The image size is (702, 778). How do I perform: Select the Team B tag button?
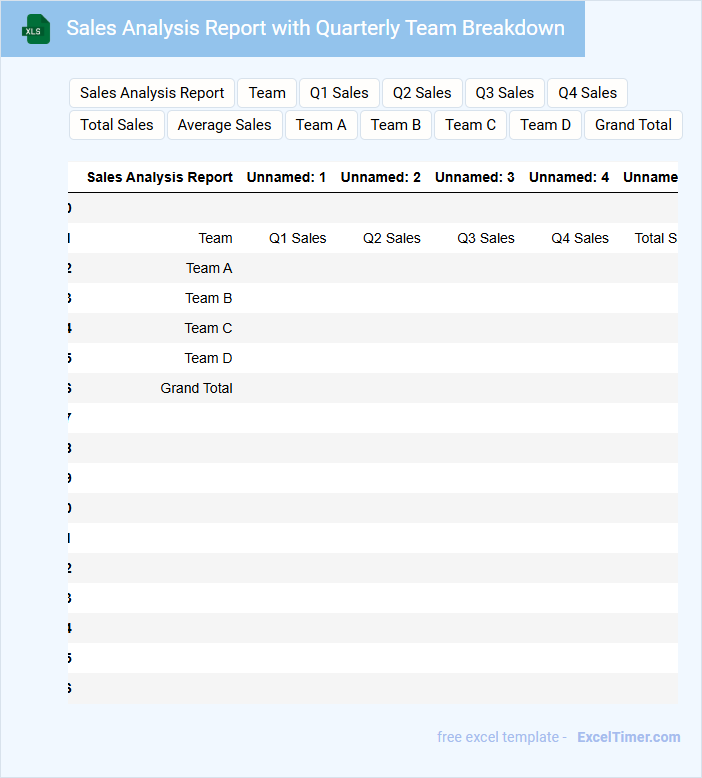point(396,125)
